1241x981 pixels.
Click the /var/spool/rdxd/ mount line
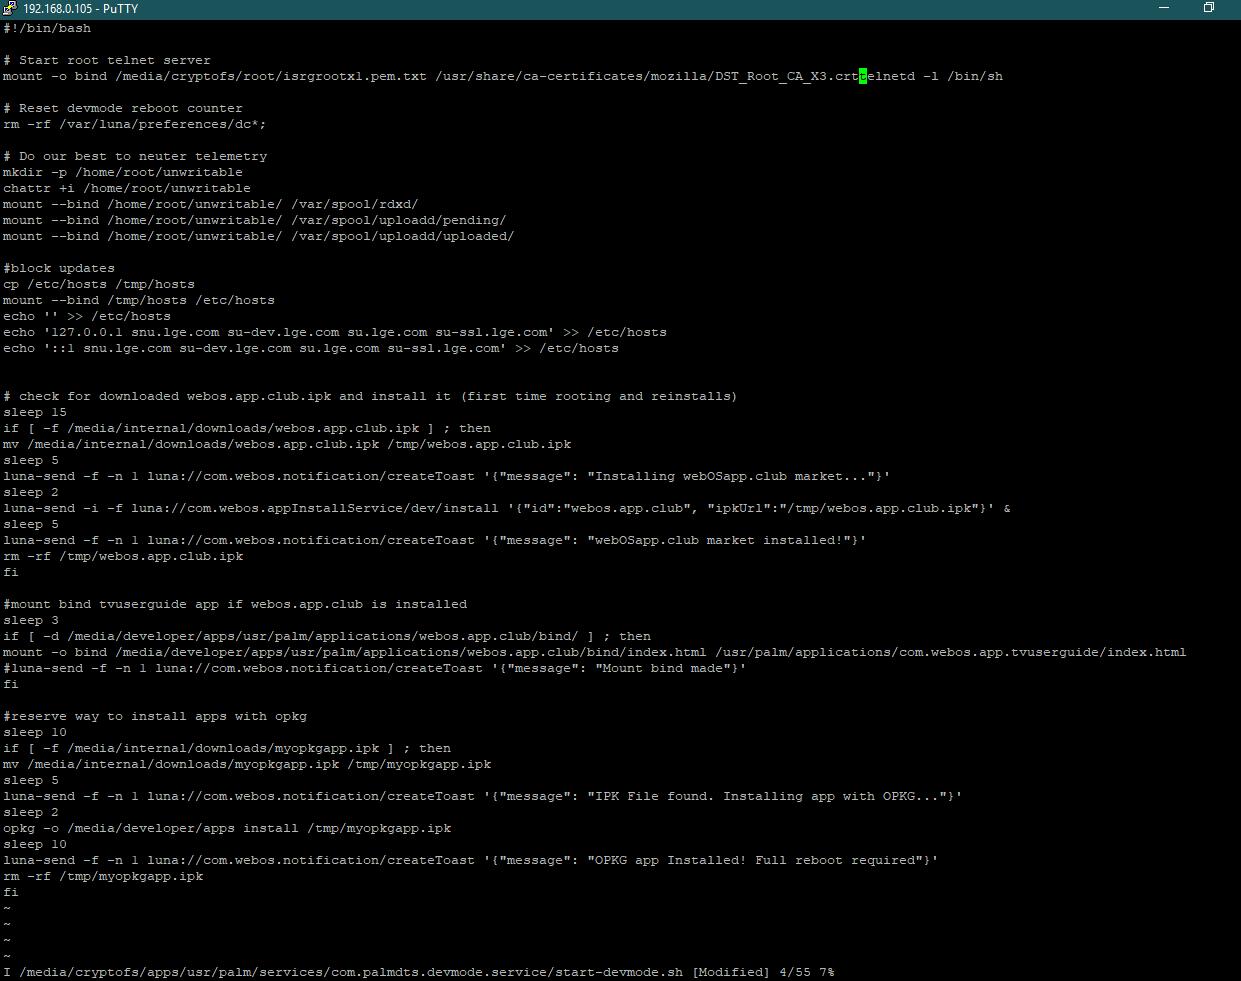click(x=210, y=204)
